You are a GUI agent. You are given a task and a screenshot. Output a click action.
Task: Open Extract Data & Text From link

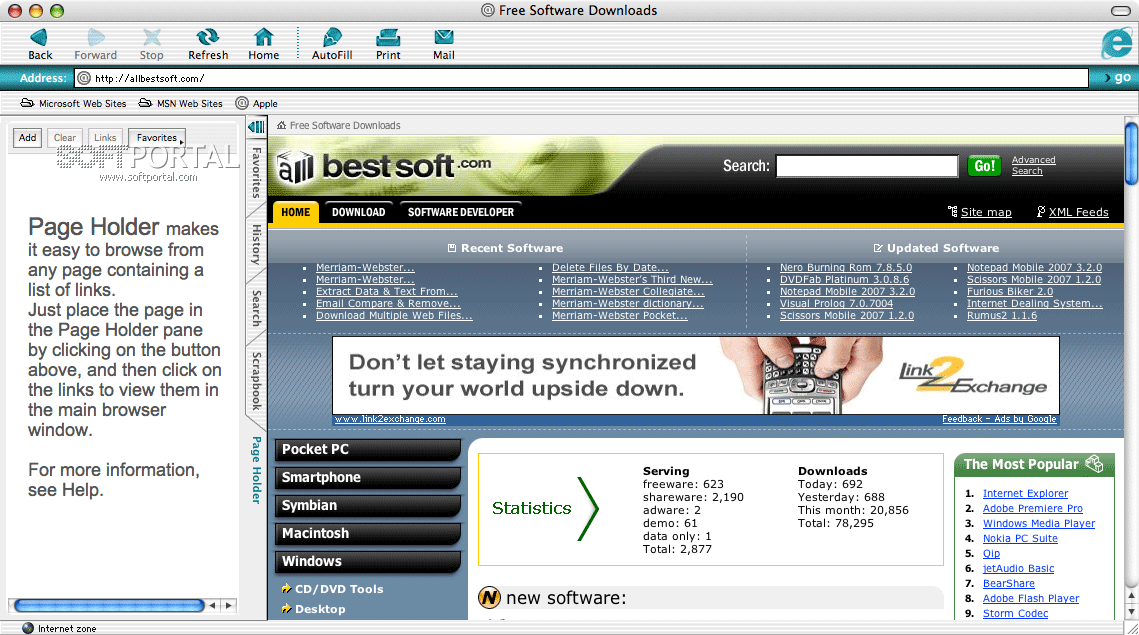[386, 291]
